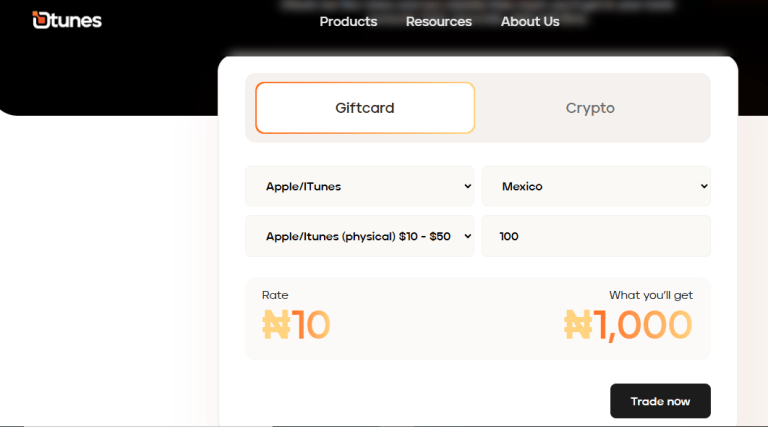This screenshot has height=427, width=768.
Task: Switch to the Crypto tab
Action: tap(590, 108)
